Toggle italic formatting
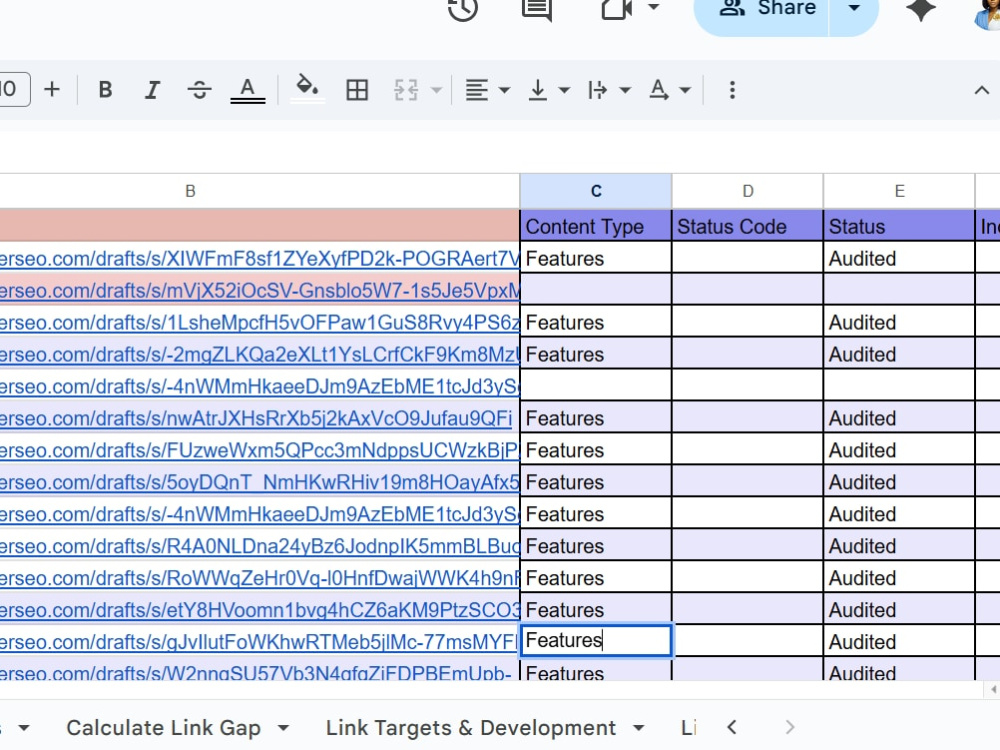The height and width of the screenshot is (750, 1000). (152, 90)
